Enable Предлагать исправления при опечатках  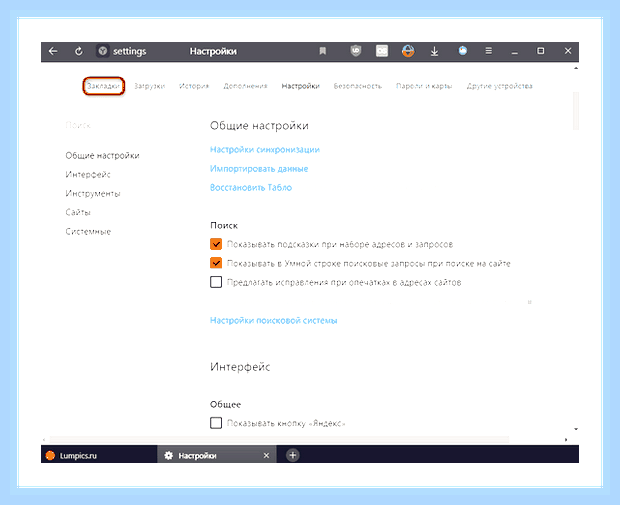click(x=216, y=282)
